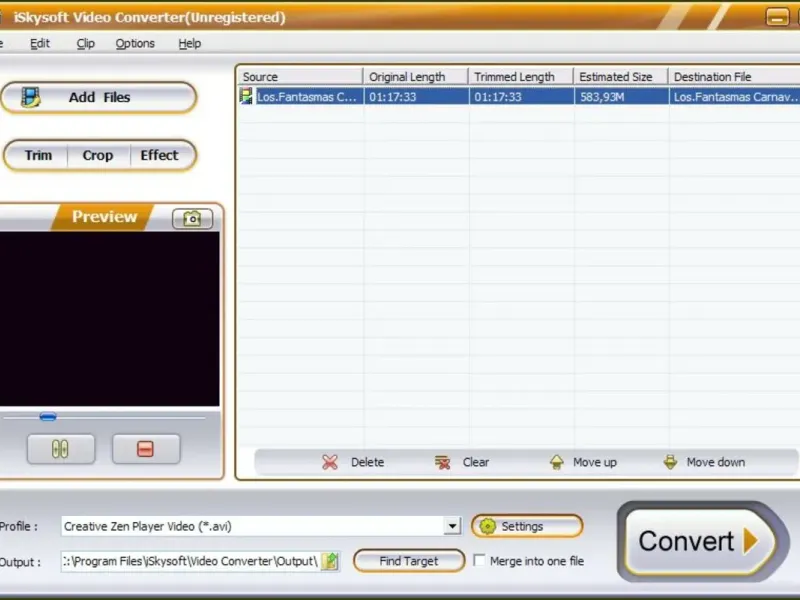The width and height of the screenshot is (800, 600).
Task: Click the gear icon on Settings
Action: [x=488, y=526]
